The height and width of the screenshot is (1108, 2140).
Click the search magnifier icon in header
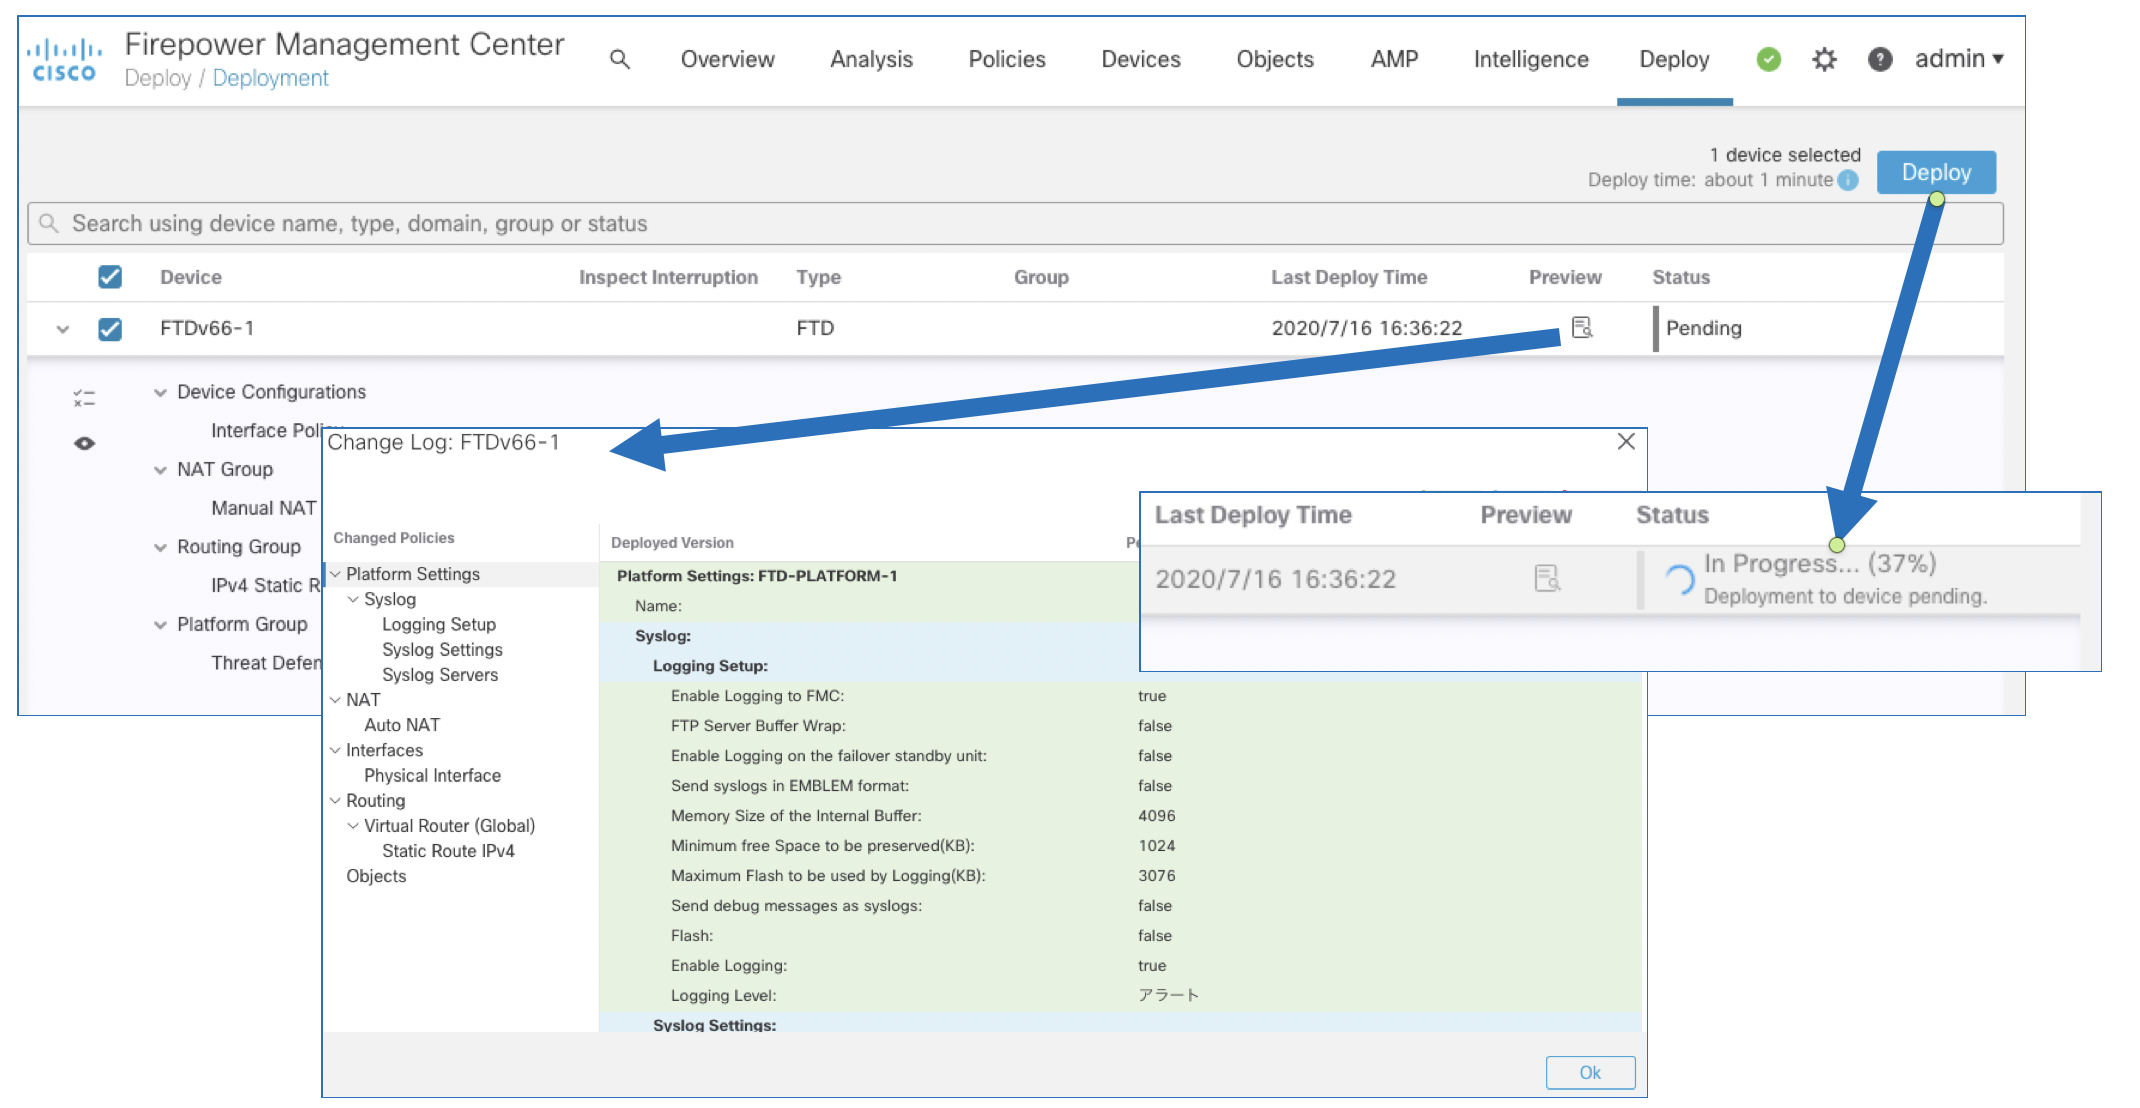620,60
